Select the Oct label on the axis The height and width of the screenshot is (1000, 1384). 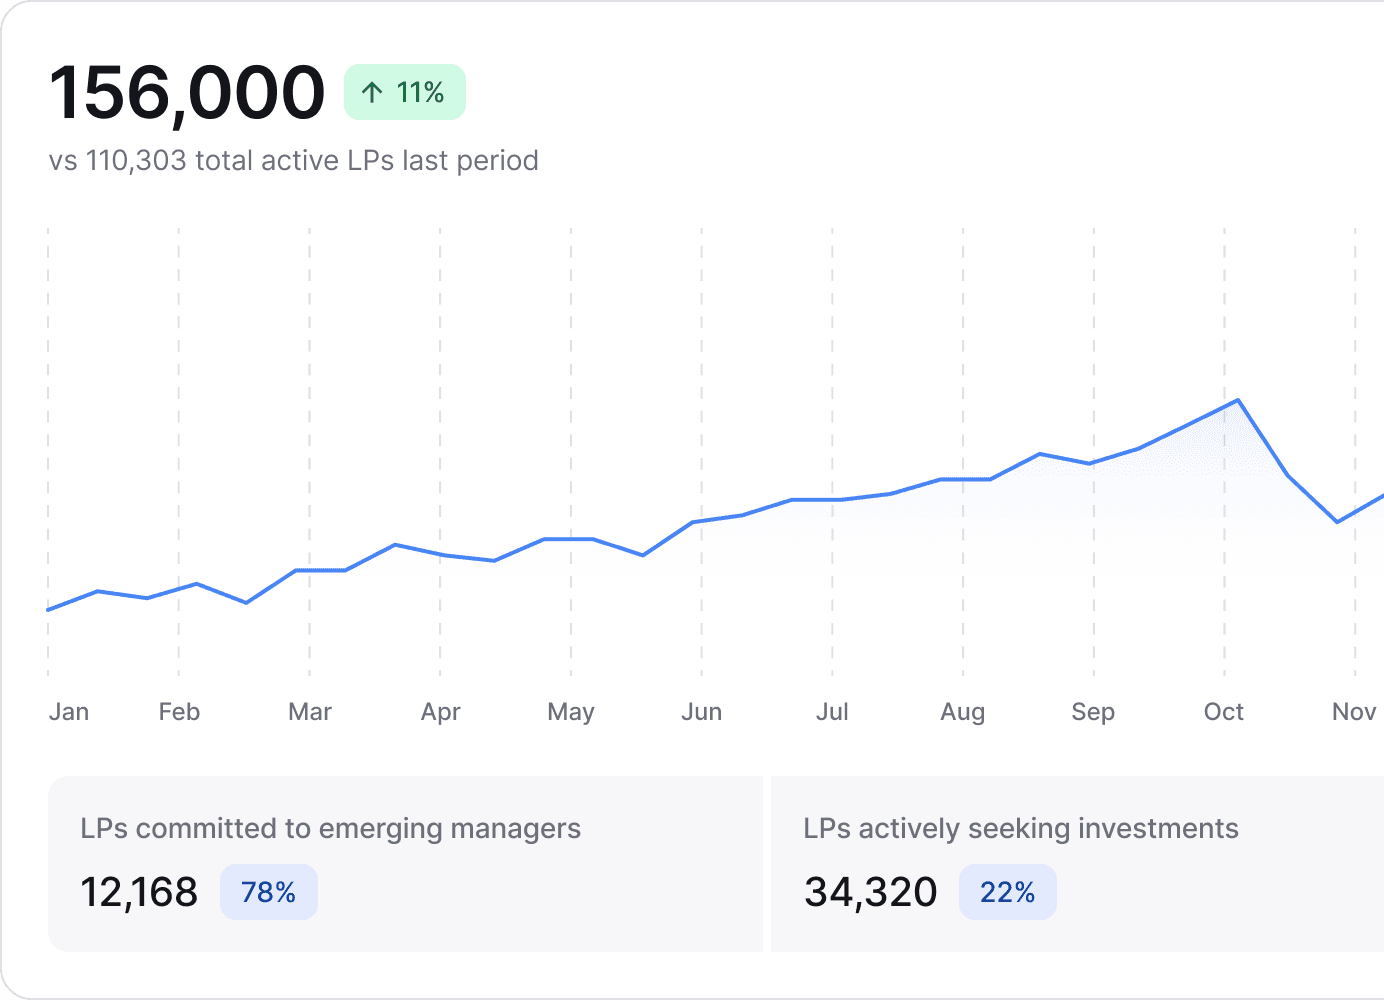[1223, 712]
